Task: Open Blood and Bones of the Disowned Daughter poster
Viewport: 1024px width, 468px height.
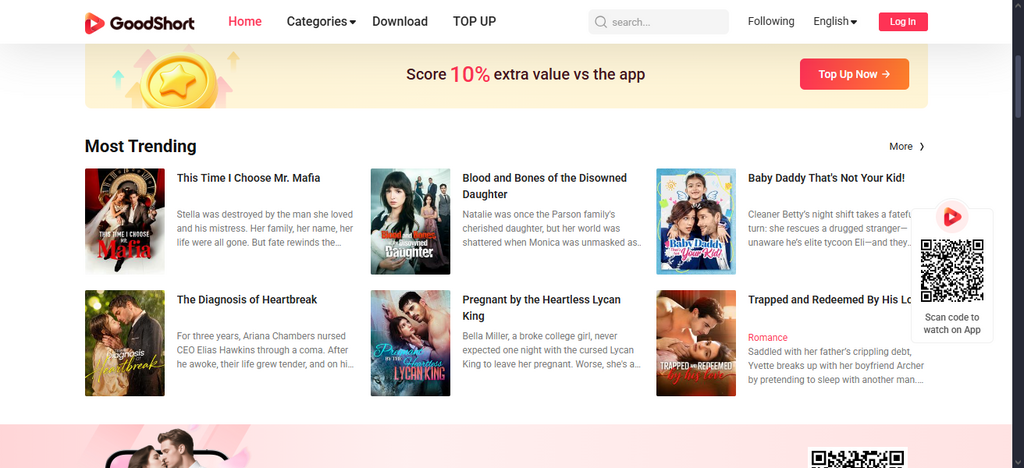Action: coord(410,220)
